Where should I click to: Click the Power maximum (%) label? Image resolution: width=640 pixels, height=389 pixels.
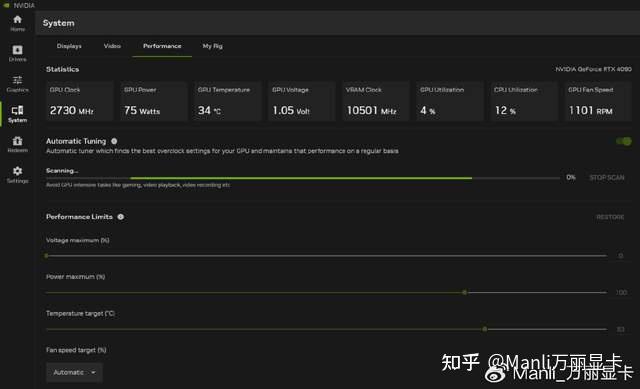coord(76,277)
